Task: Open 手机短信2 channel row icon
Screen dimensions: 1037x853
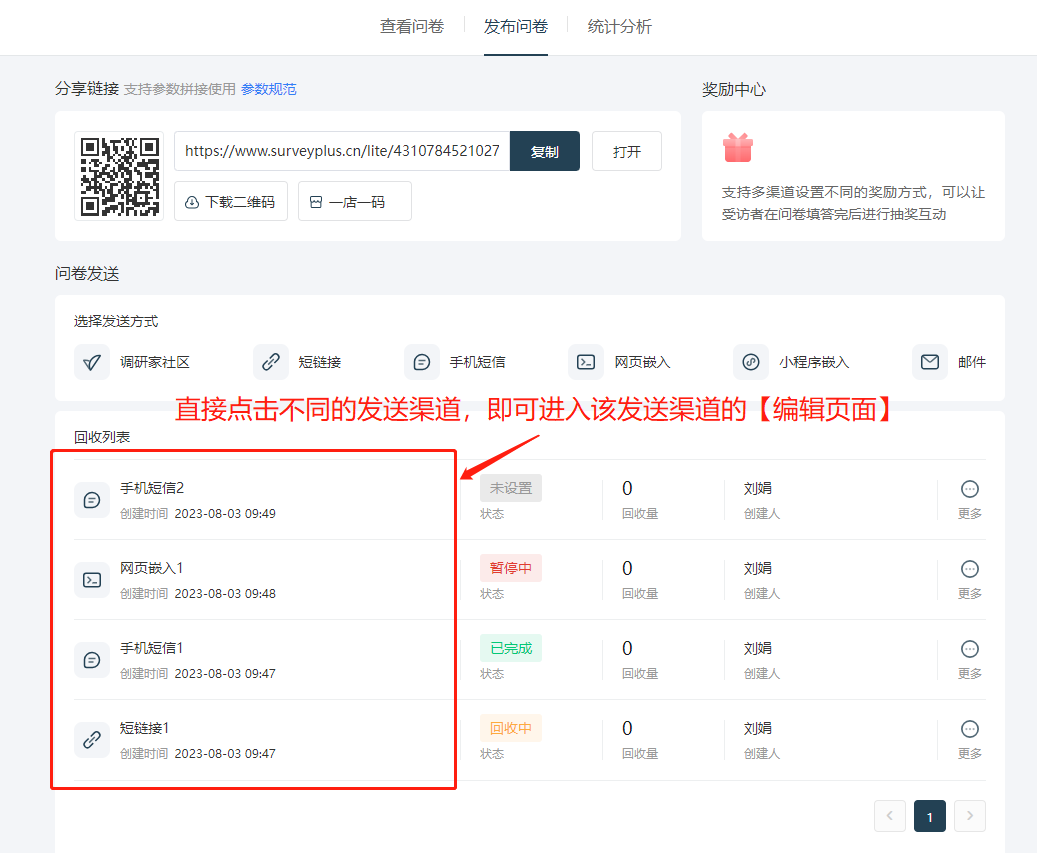Action: pyautogui.click(x=92, y=500)
